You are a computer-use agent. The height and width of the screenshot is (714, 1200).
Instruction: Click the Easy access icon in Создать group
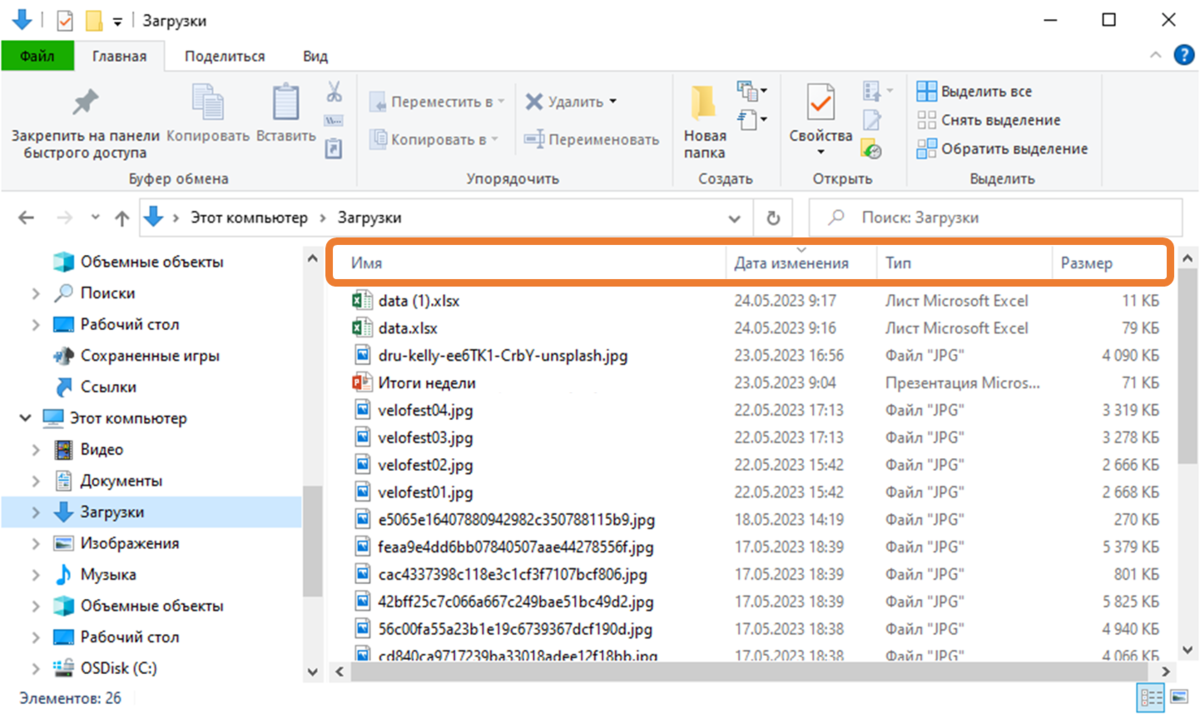[x=748, y=120]
